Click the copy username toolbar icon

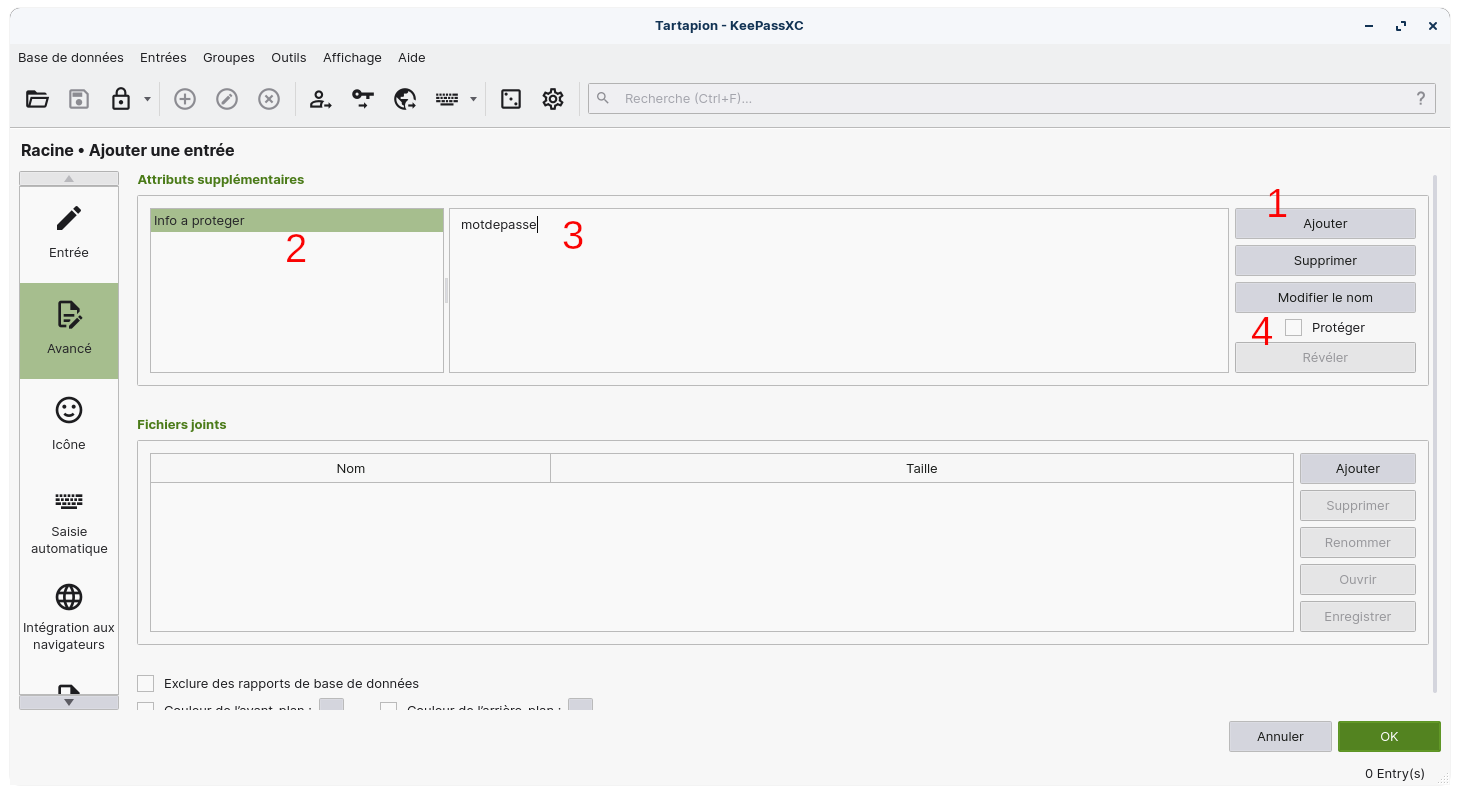pyautogui.click(x=320, y=98)
